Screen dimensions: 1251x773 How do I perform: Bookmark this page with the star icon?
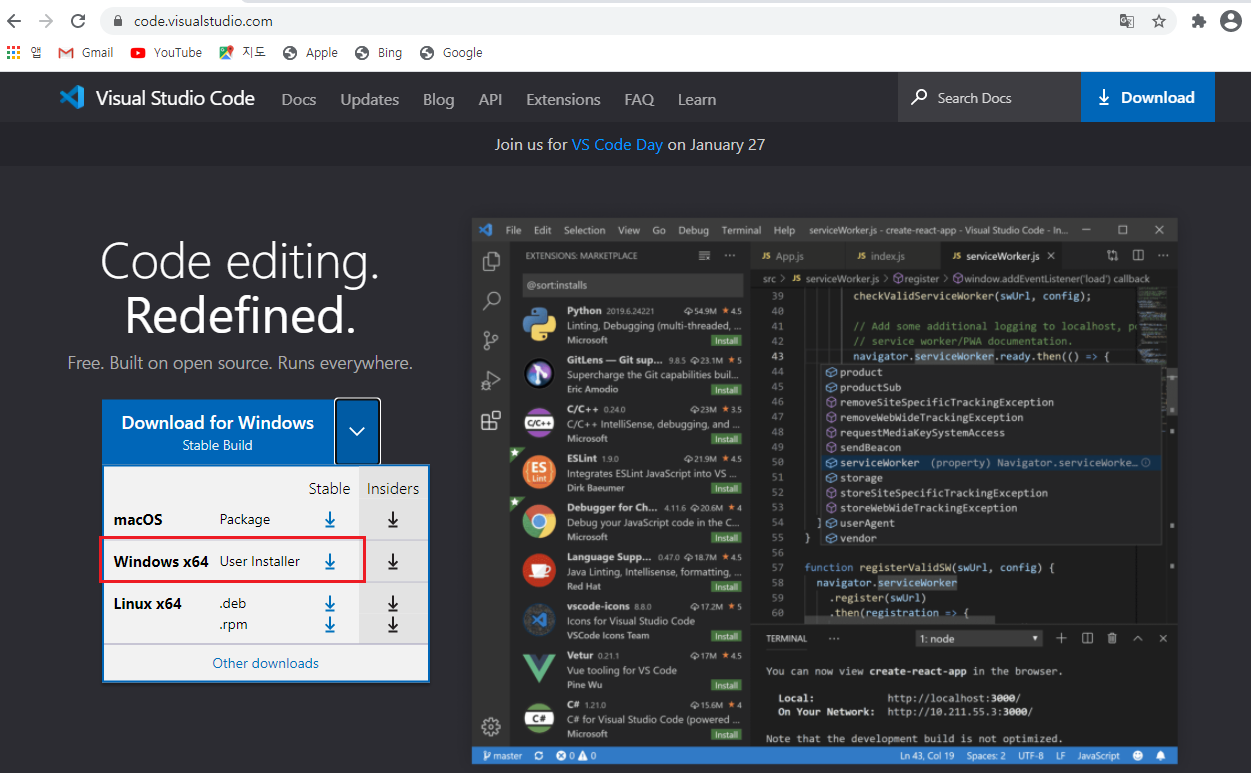(1159, 21)
